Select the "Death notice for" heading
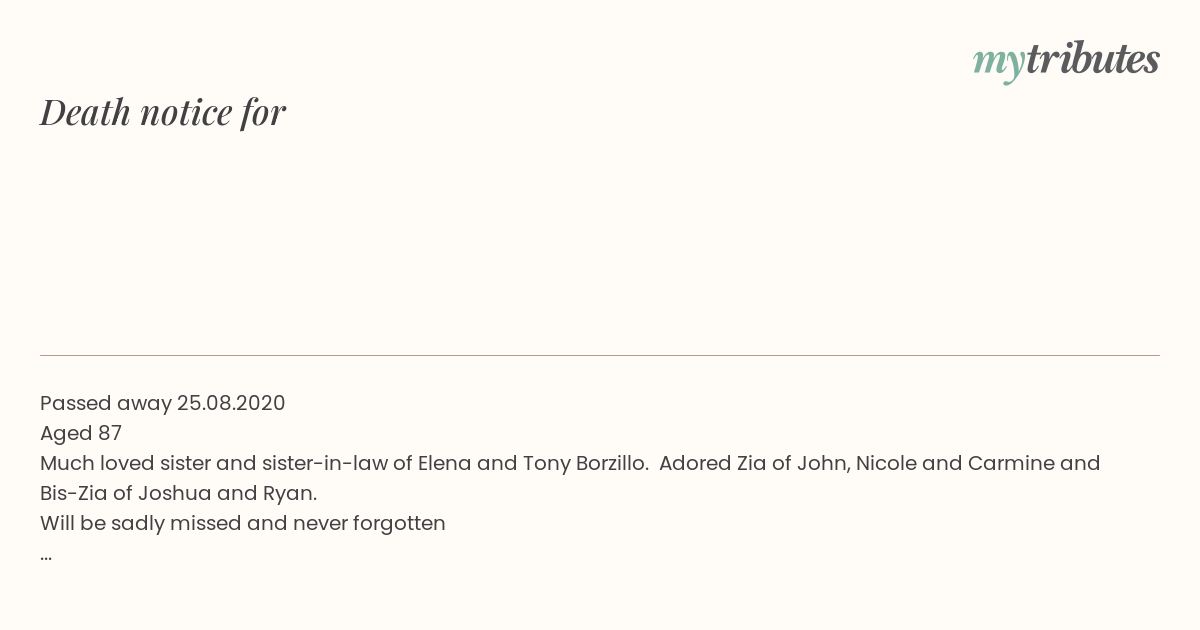Screen dimensions: 1200x630 [x=163, y=112]
